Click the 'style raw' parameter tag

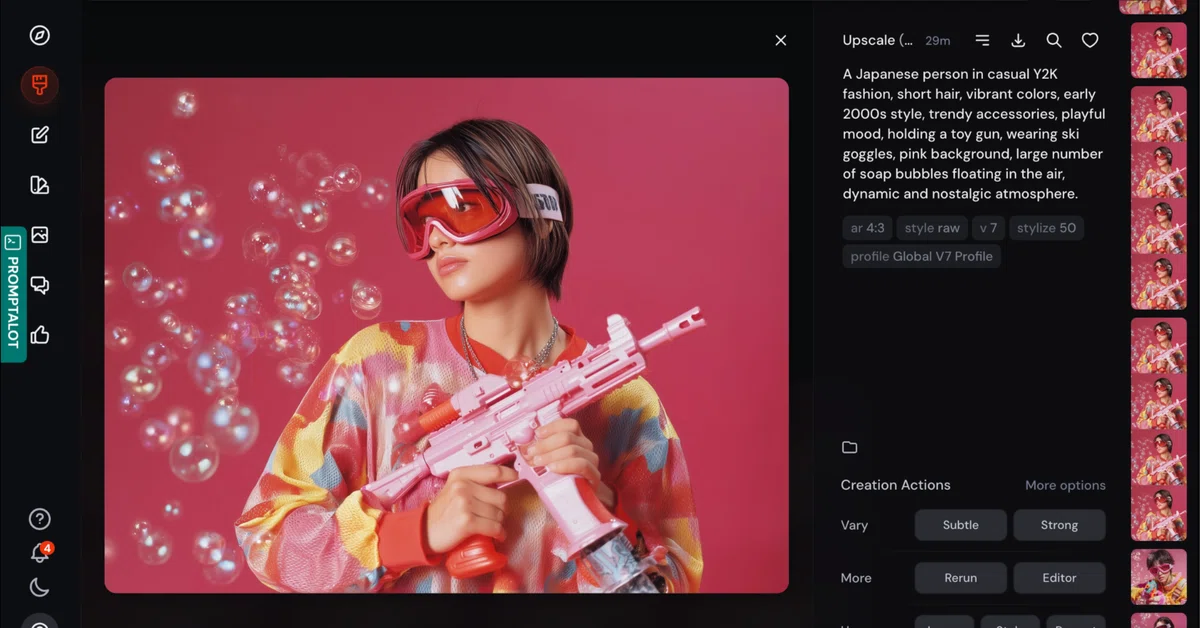[932, 228]
